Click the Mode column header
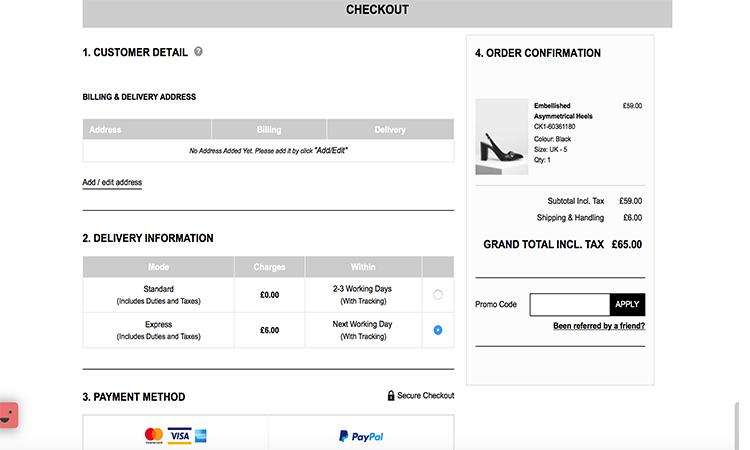750x450 pixels. click(158, 267)
